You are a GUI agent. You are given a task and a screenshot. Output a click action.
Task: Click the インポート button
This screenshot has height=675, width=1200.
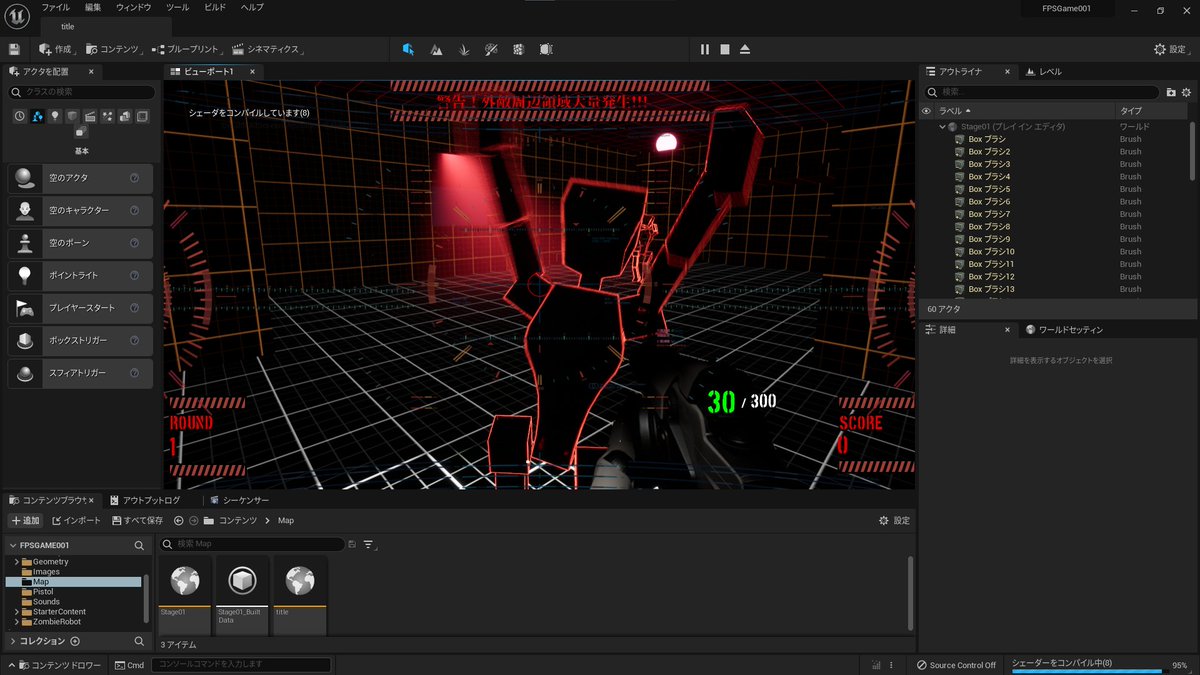click(x=76, y=521)
